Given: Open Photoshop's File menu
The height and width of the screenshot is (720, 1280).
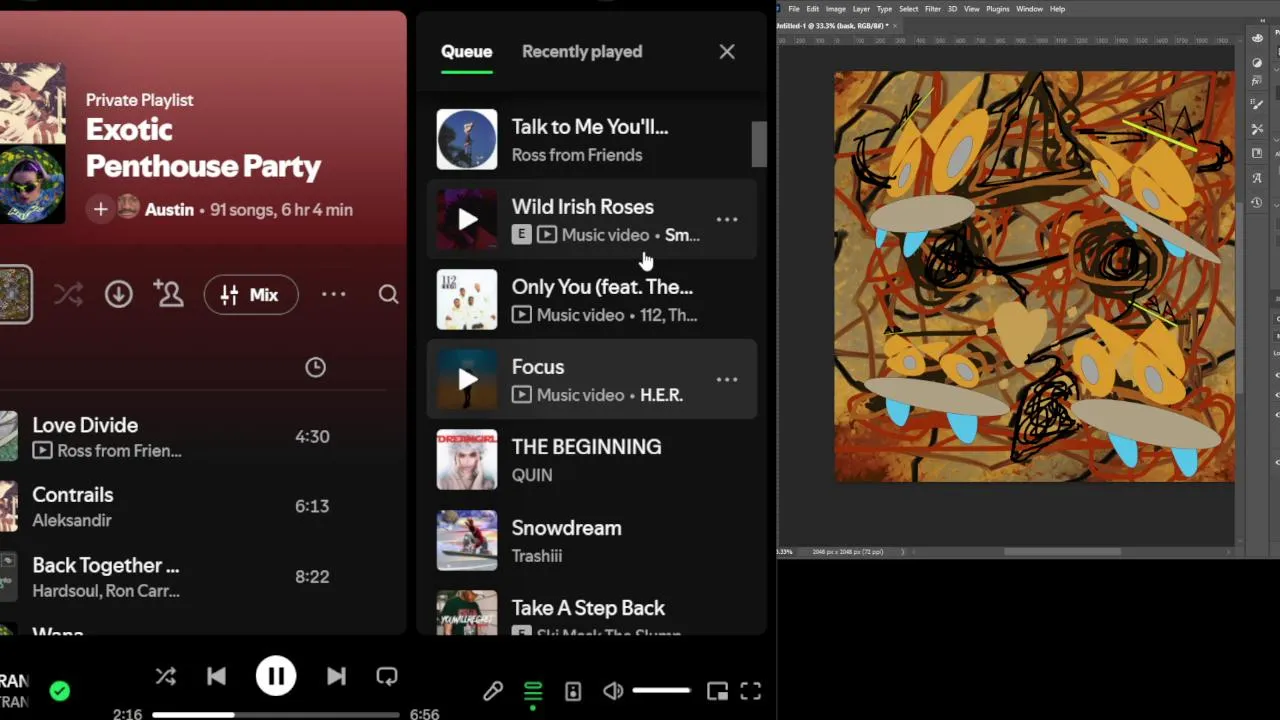Looking at the screenshot, I should pos(794,9).
